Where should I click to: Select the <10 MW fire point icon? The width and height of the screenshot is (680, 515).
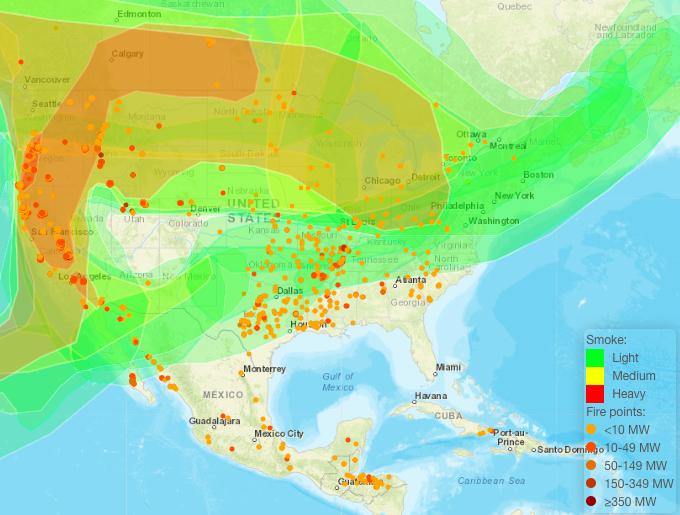[x=594, y=429]
